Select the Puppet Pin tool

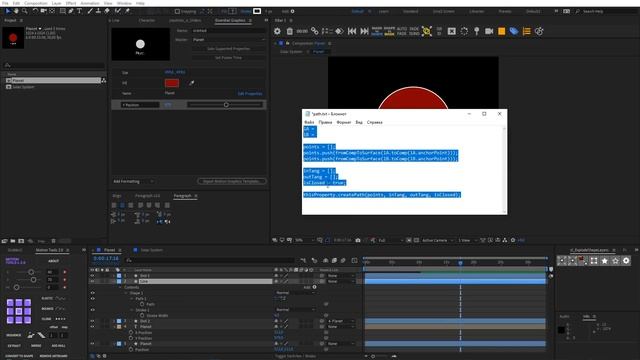coord(127,11)
